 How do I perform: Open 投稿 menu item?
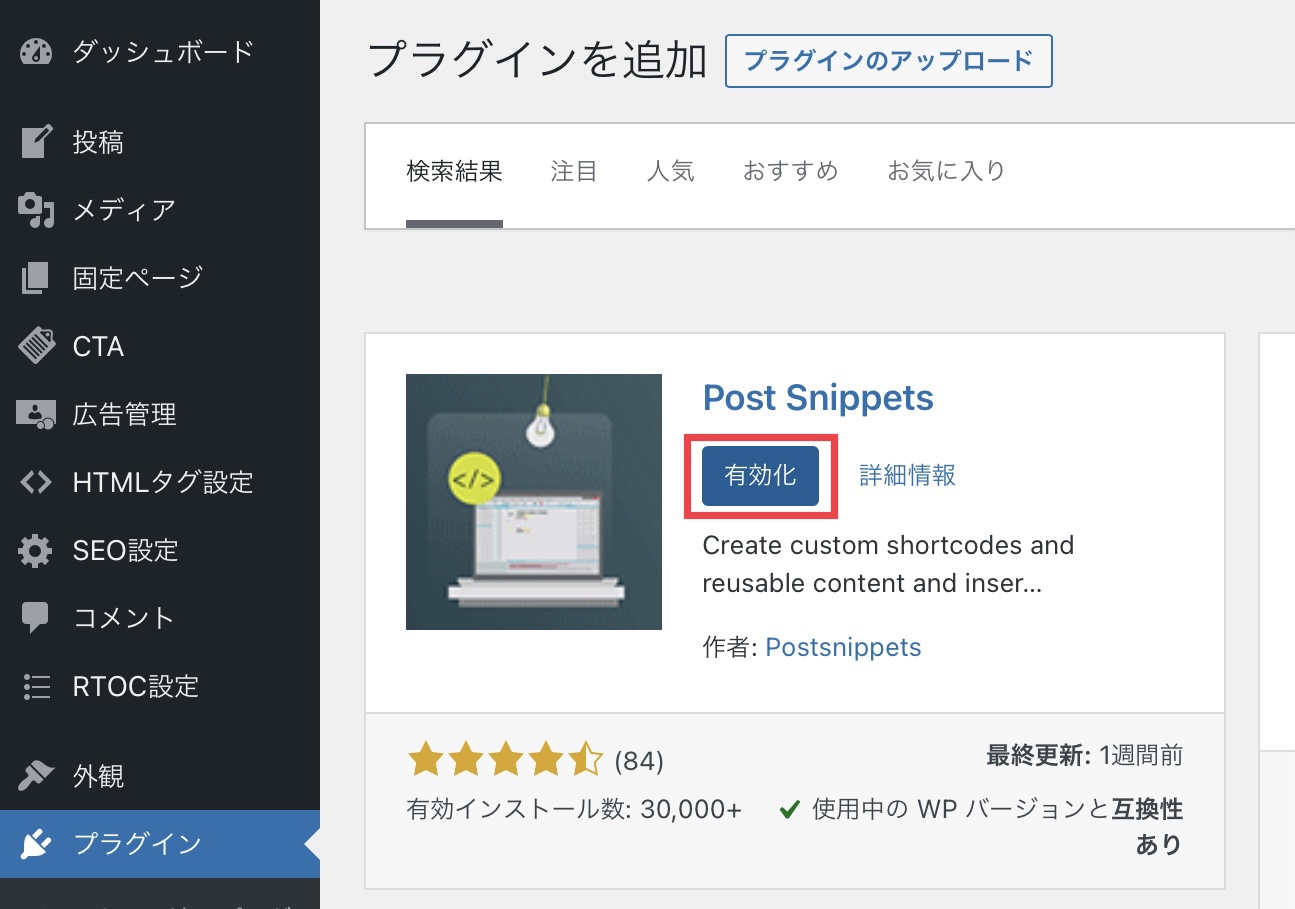pyautogui.click(x=160, y=143)
